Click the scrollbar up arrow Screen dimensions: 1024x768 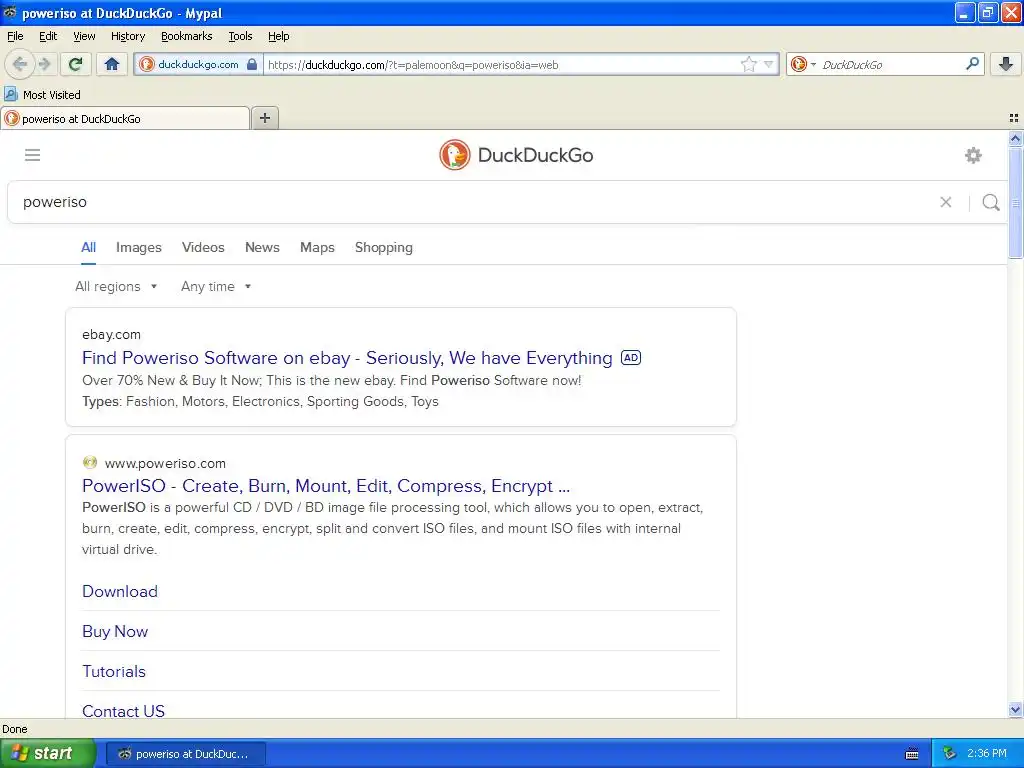click(x=1015, y=138)
